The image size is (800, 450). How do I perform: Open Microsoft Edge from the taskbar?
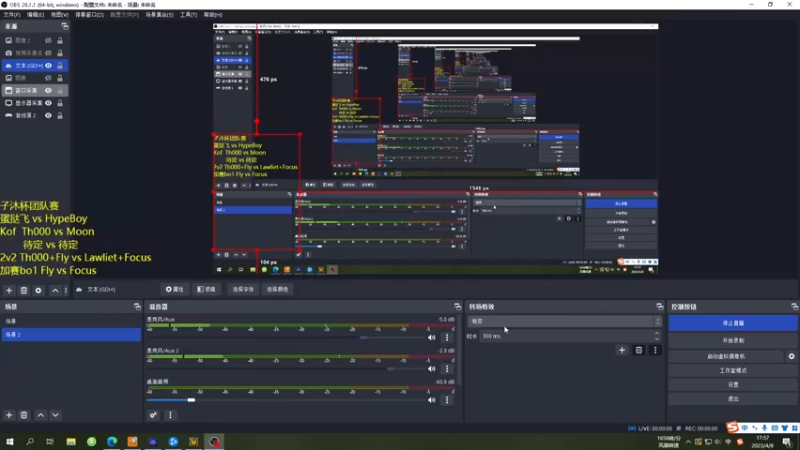tap(112, 441)
